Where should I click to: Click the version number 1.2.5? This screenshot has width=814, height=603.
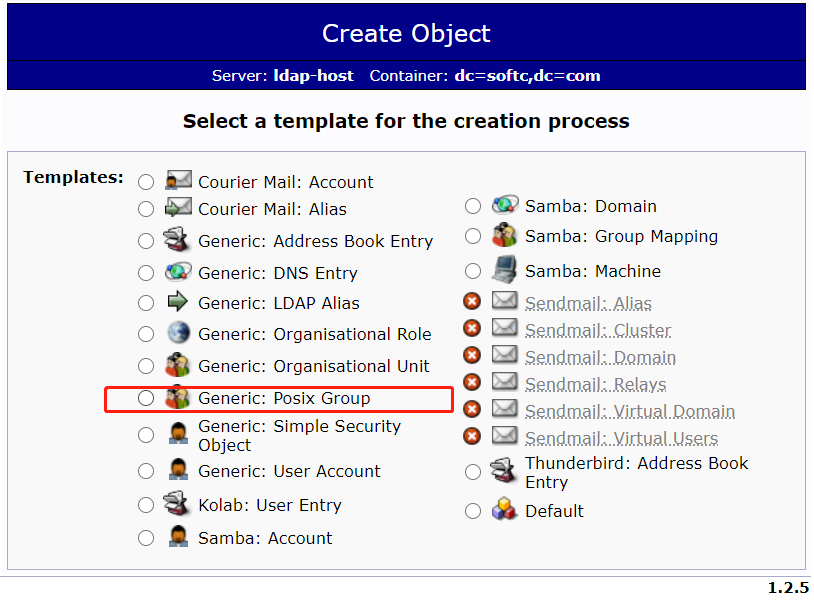click(788, 588)
